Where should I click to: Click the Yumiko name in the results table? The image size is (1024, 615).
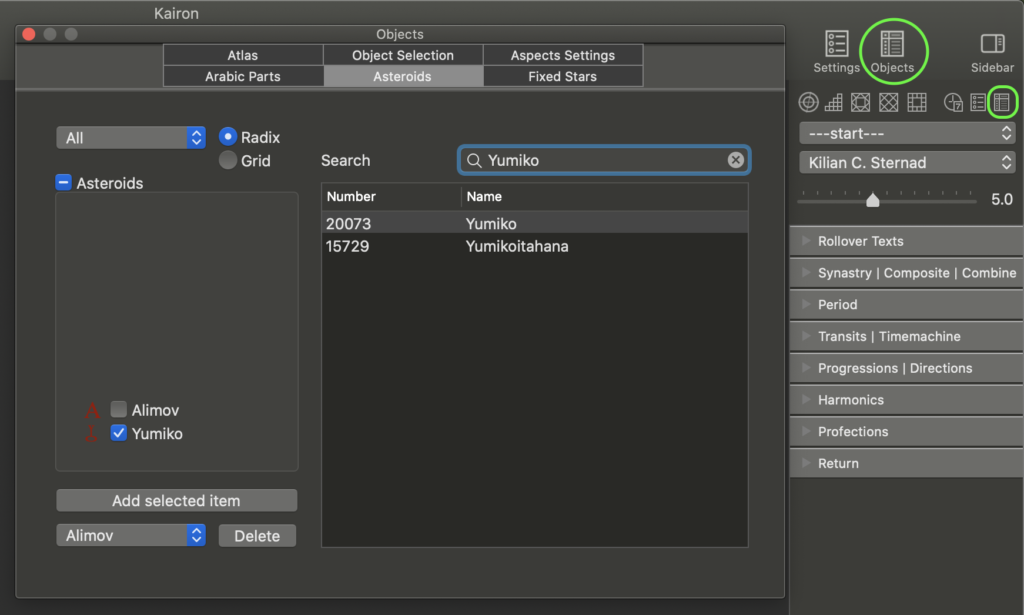491,224
